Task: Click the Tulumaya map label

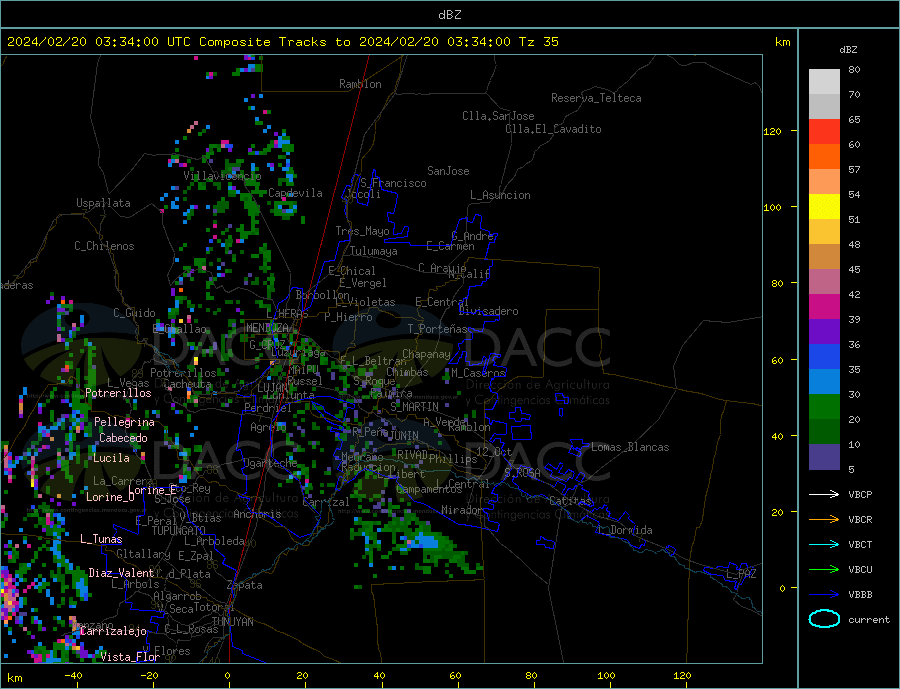Action: pyautogui.click(x=374, y=251)
